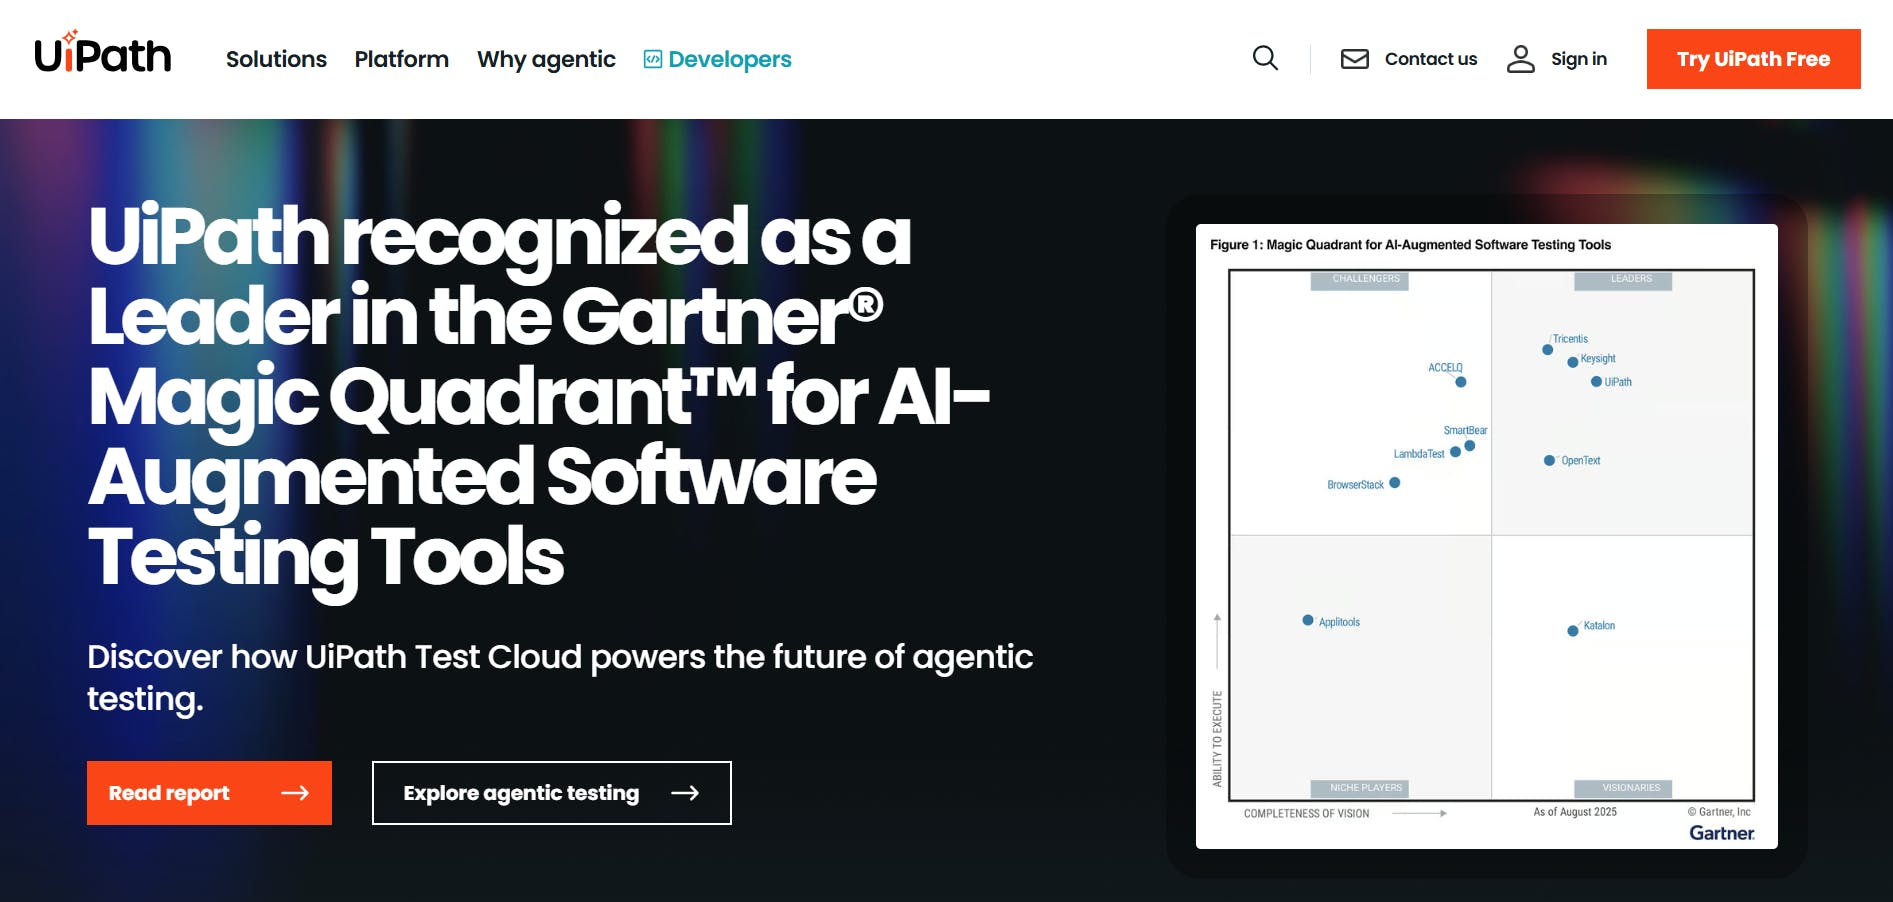Screen dimensions: 1893x902
Task: Click the arrow inside Explore agentic testing button
Action: pos(687,793)
